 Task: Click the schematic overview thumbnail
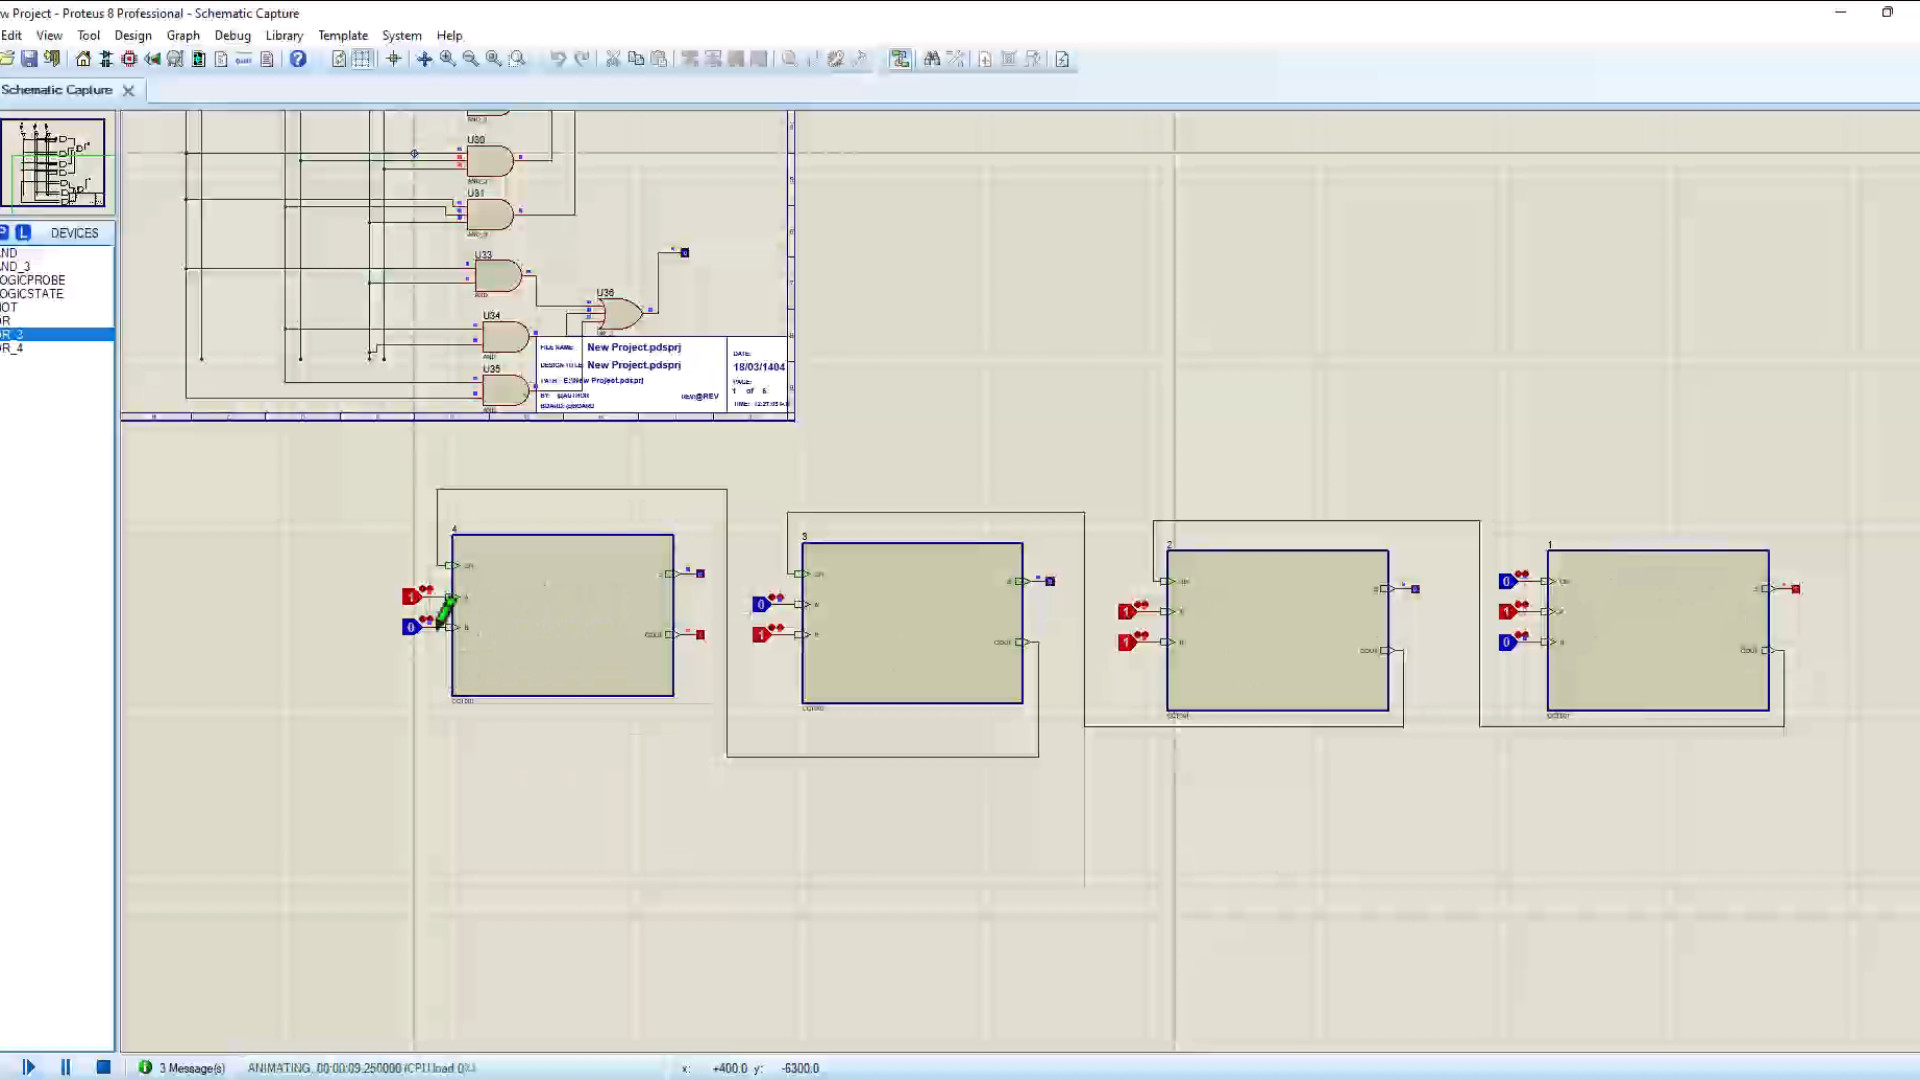tap(54, 162)
